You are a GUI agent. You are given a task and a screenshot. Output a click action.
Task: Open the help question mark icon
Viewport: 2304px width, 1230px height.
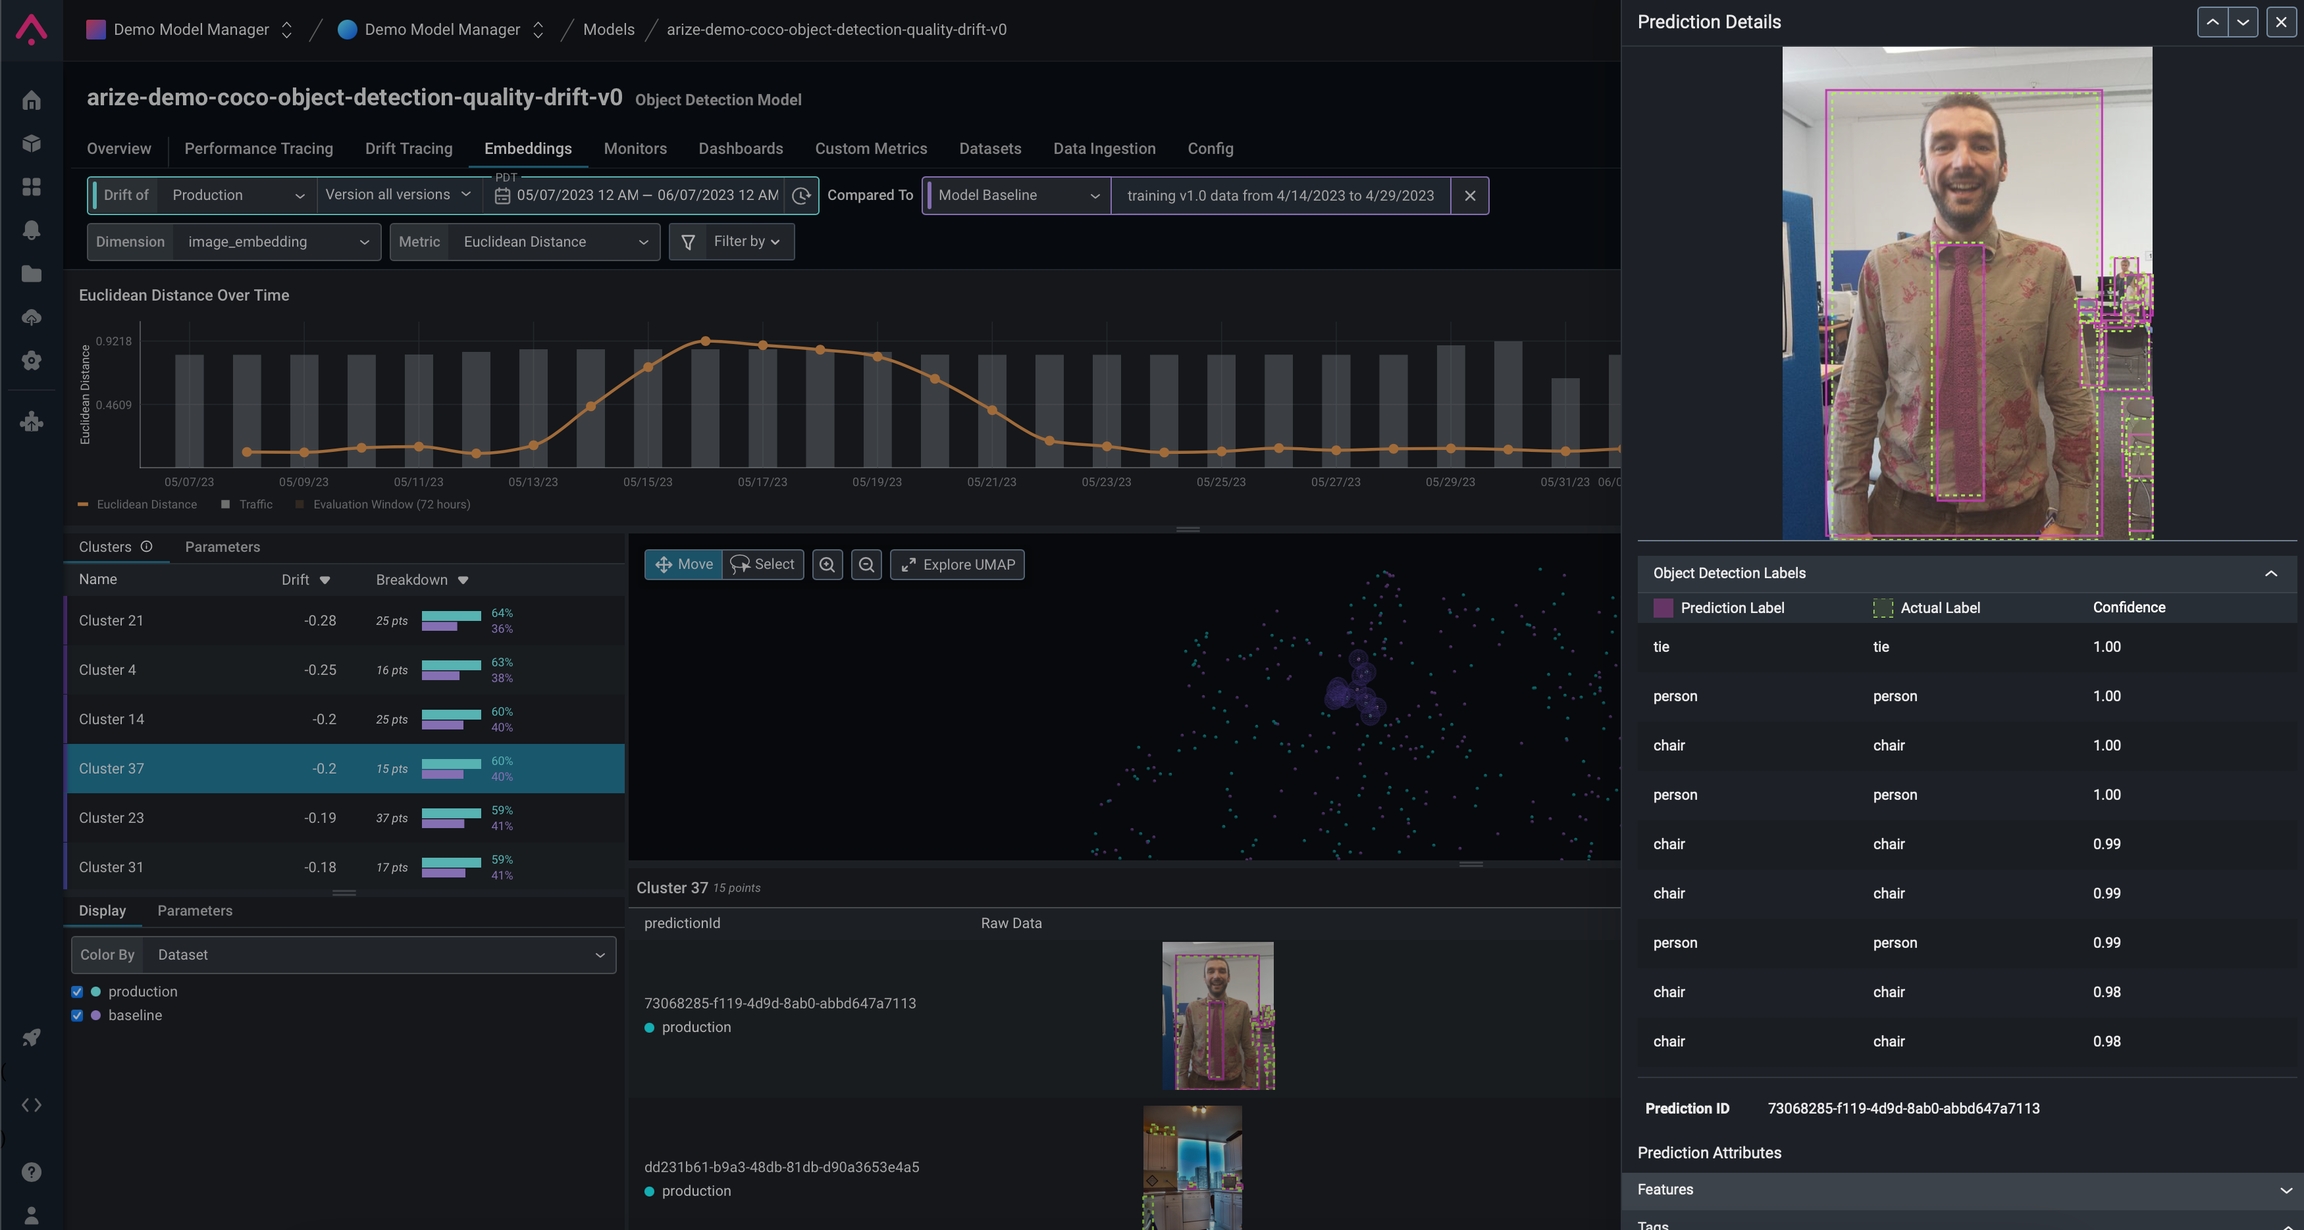click(31, 1172)
